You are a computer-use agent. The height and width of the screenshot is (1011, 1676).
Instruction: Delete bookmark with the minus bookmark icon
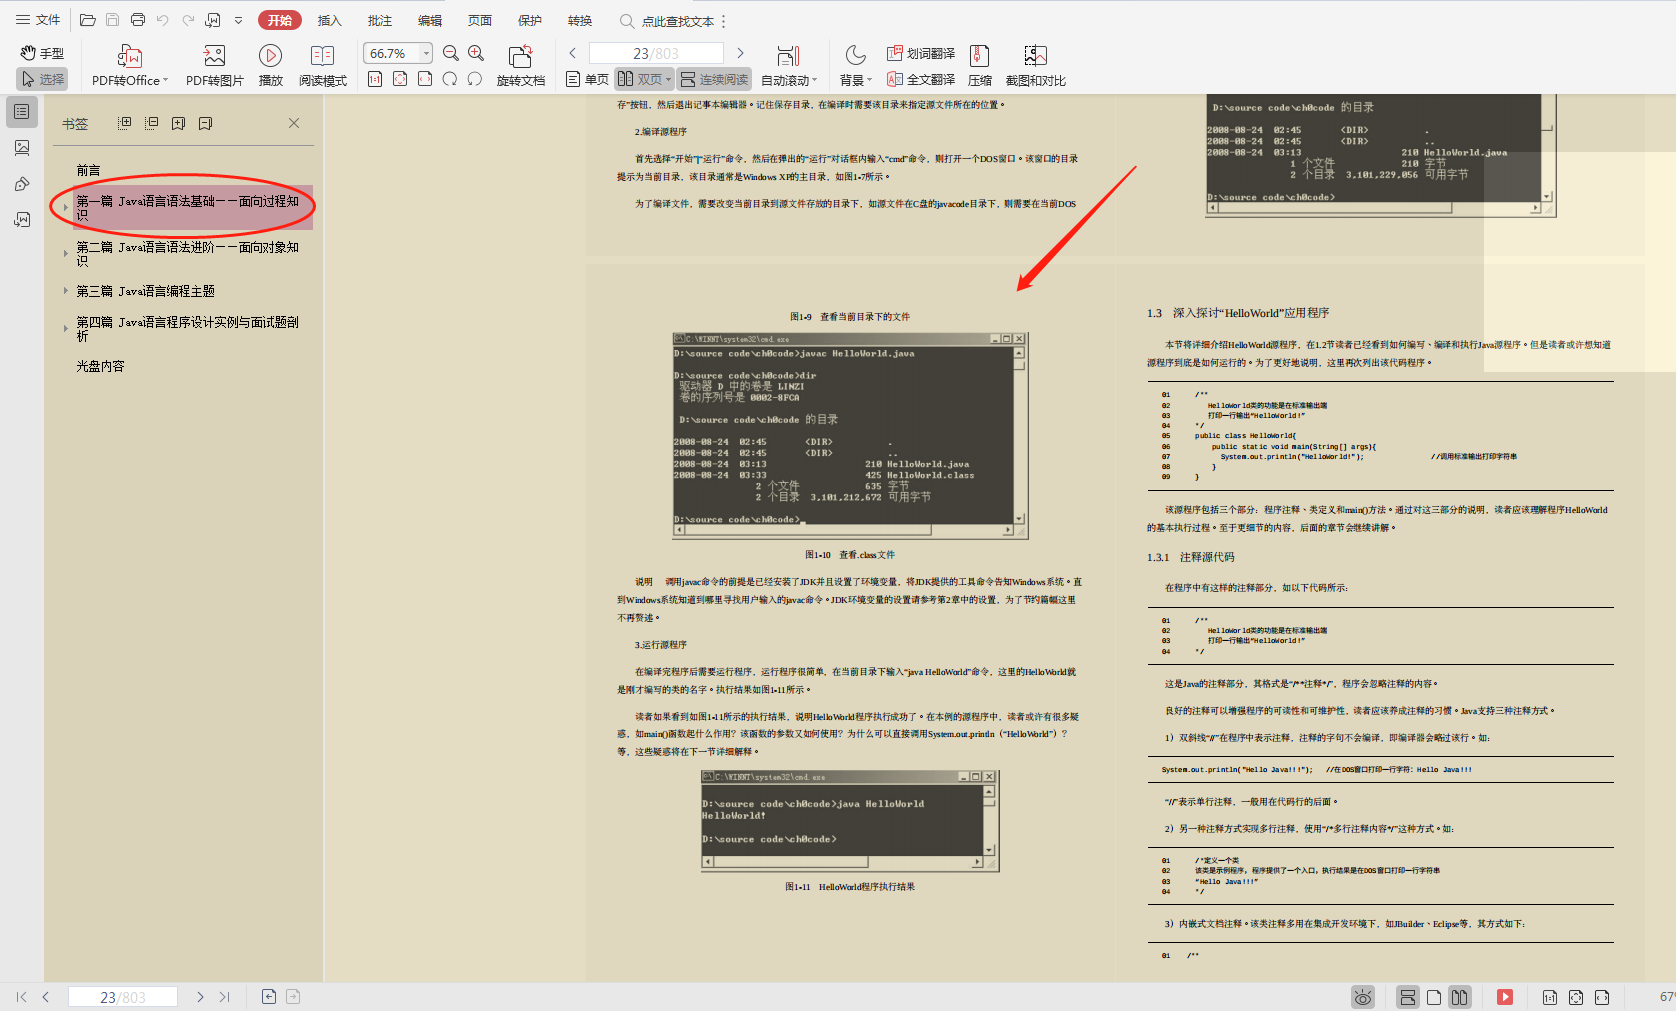[x=205, y=123]
